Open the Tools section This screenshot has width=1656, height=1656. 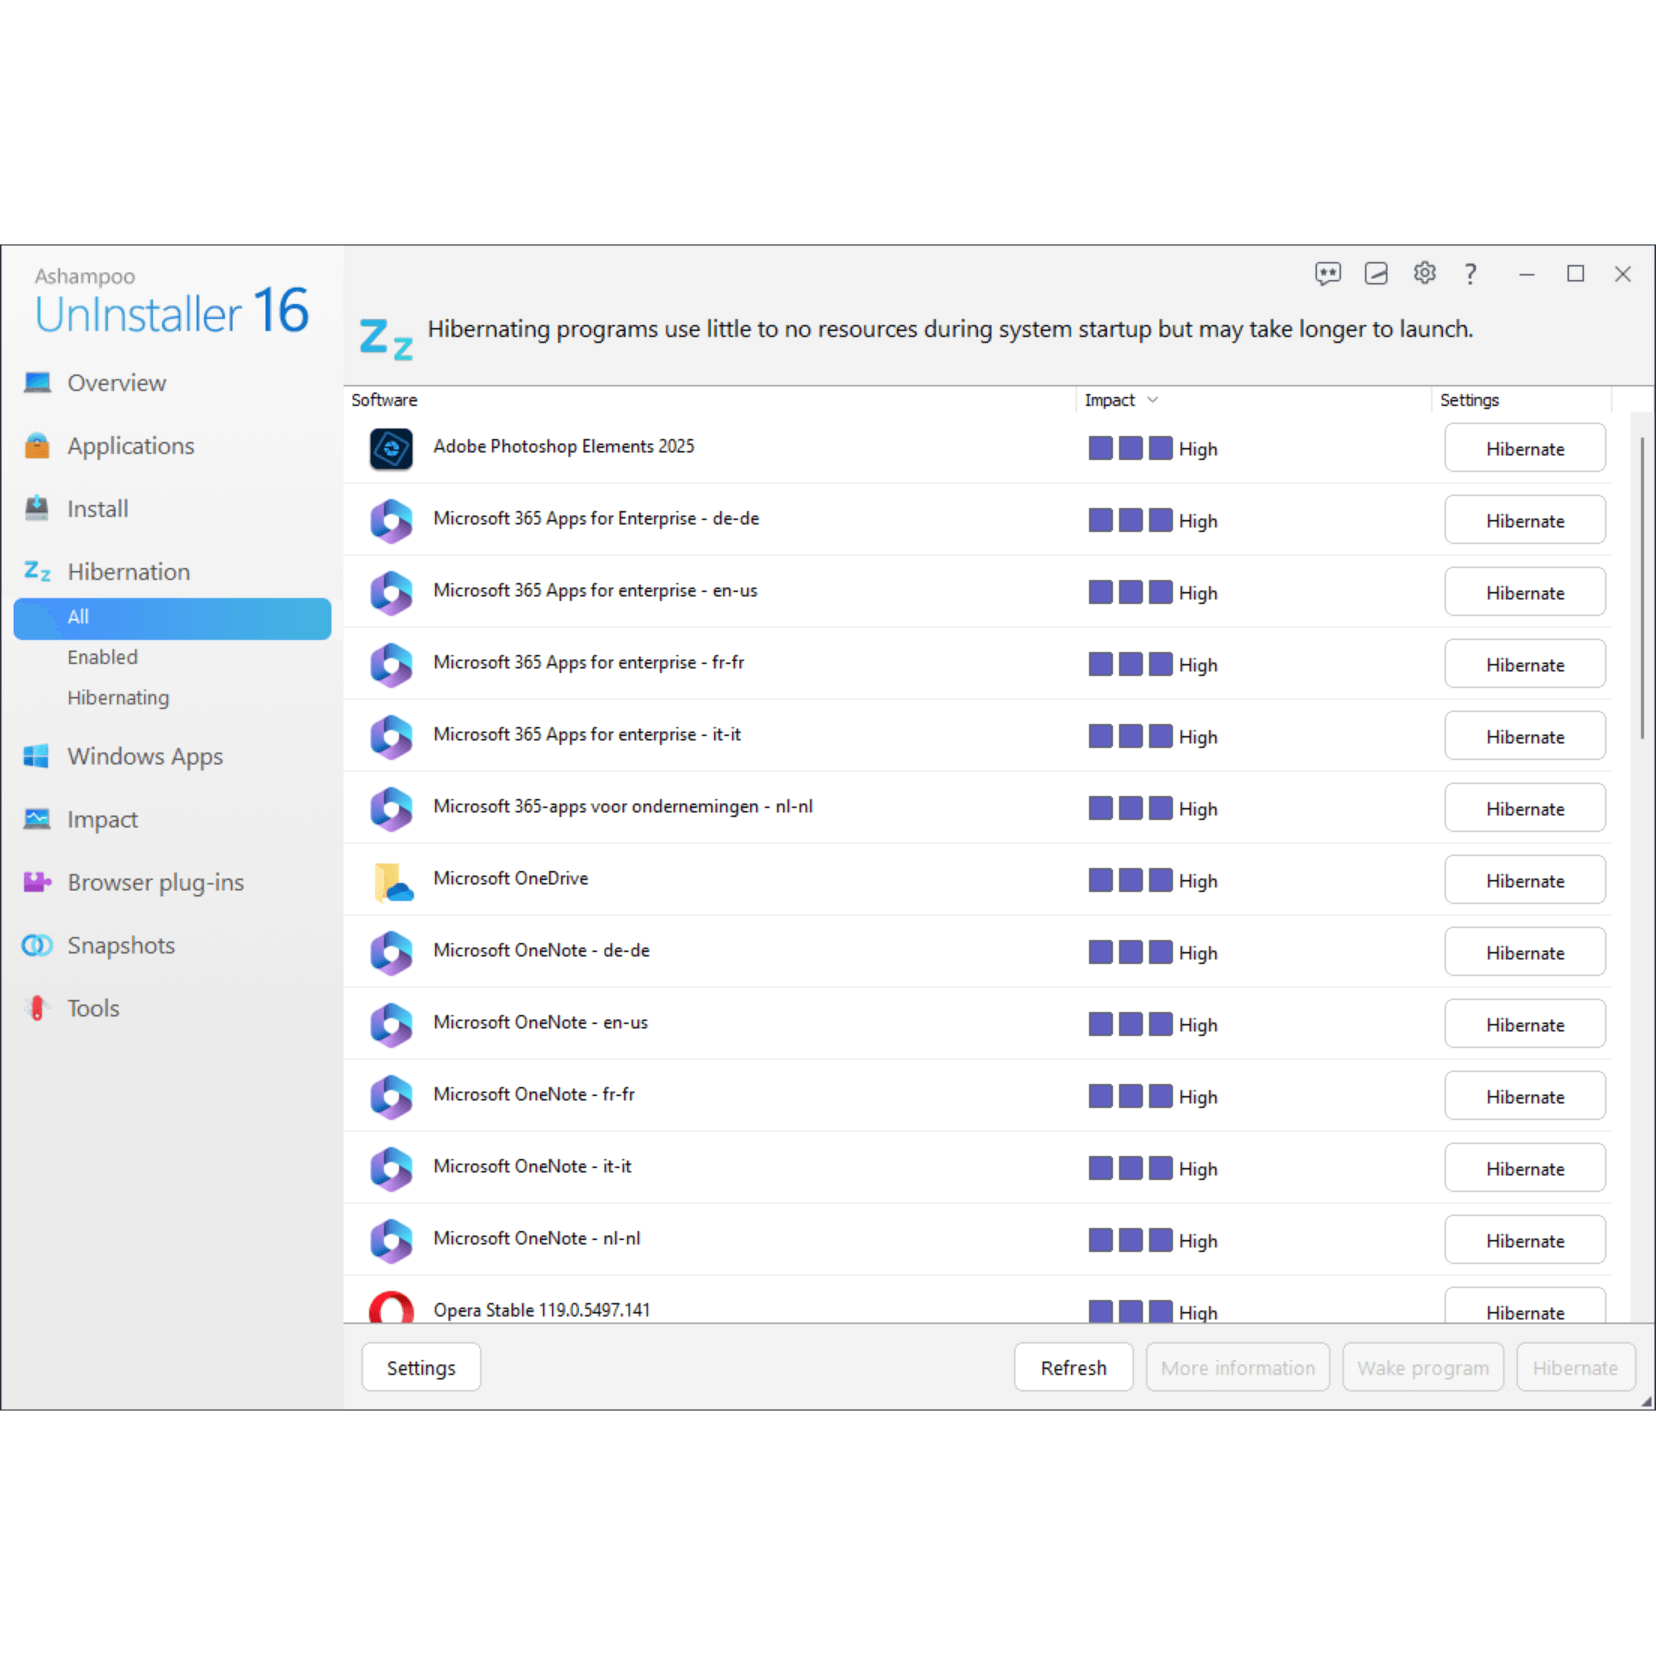(93, 1007)
